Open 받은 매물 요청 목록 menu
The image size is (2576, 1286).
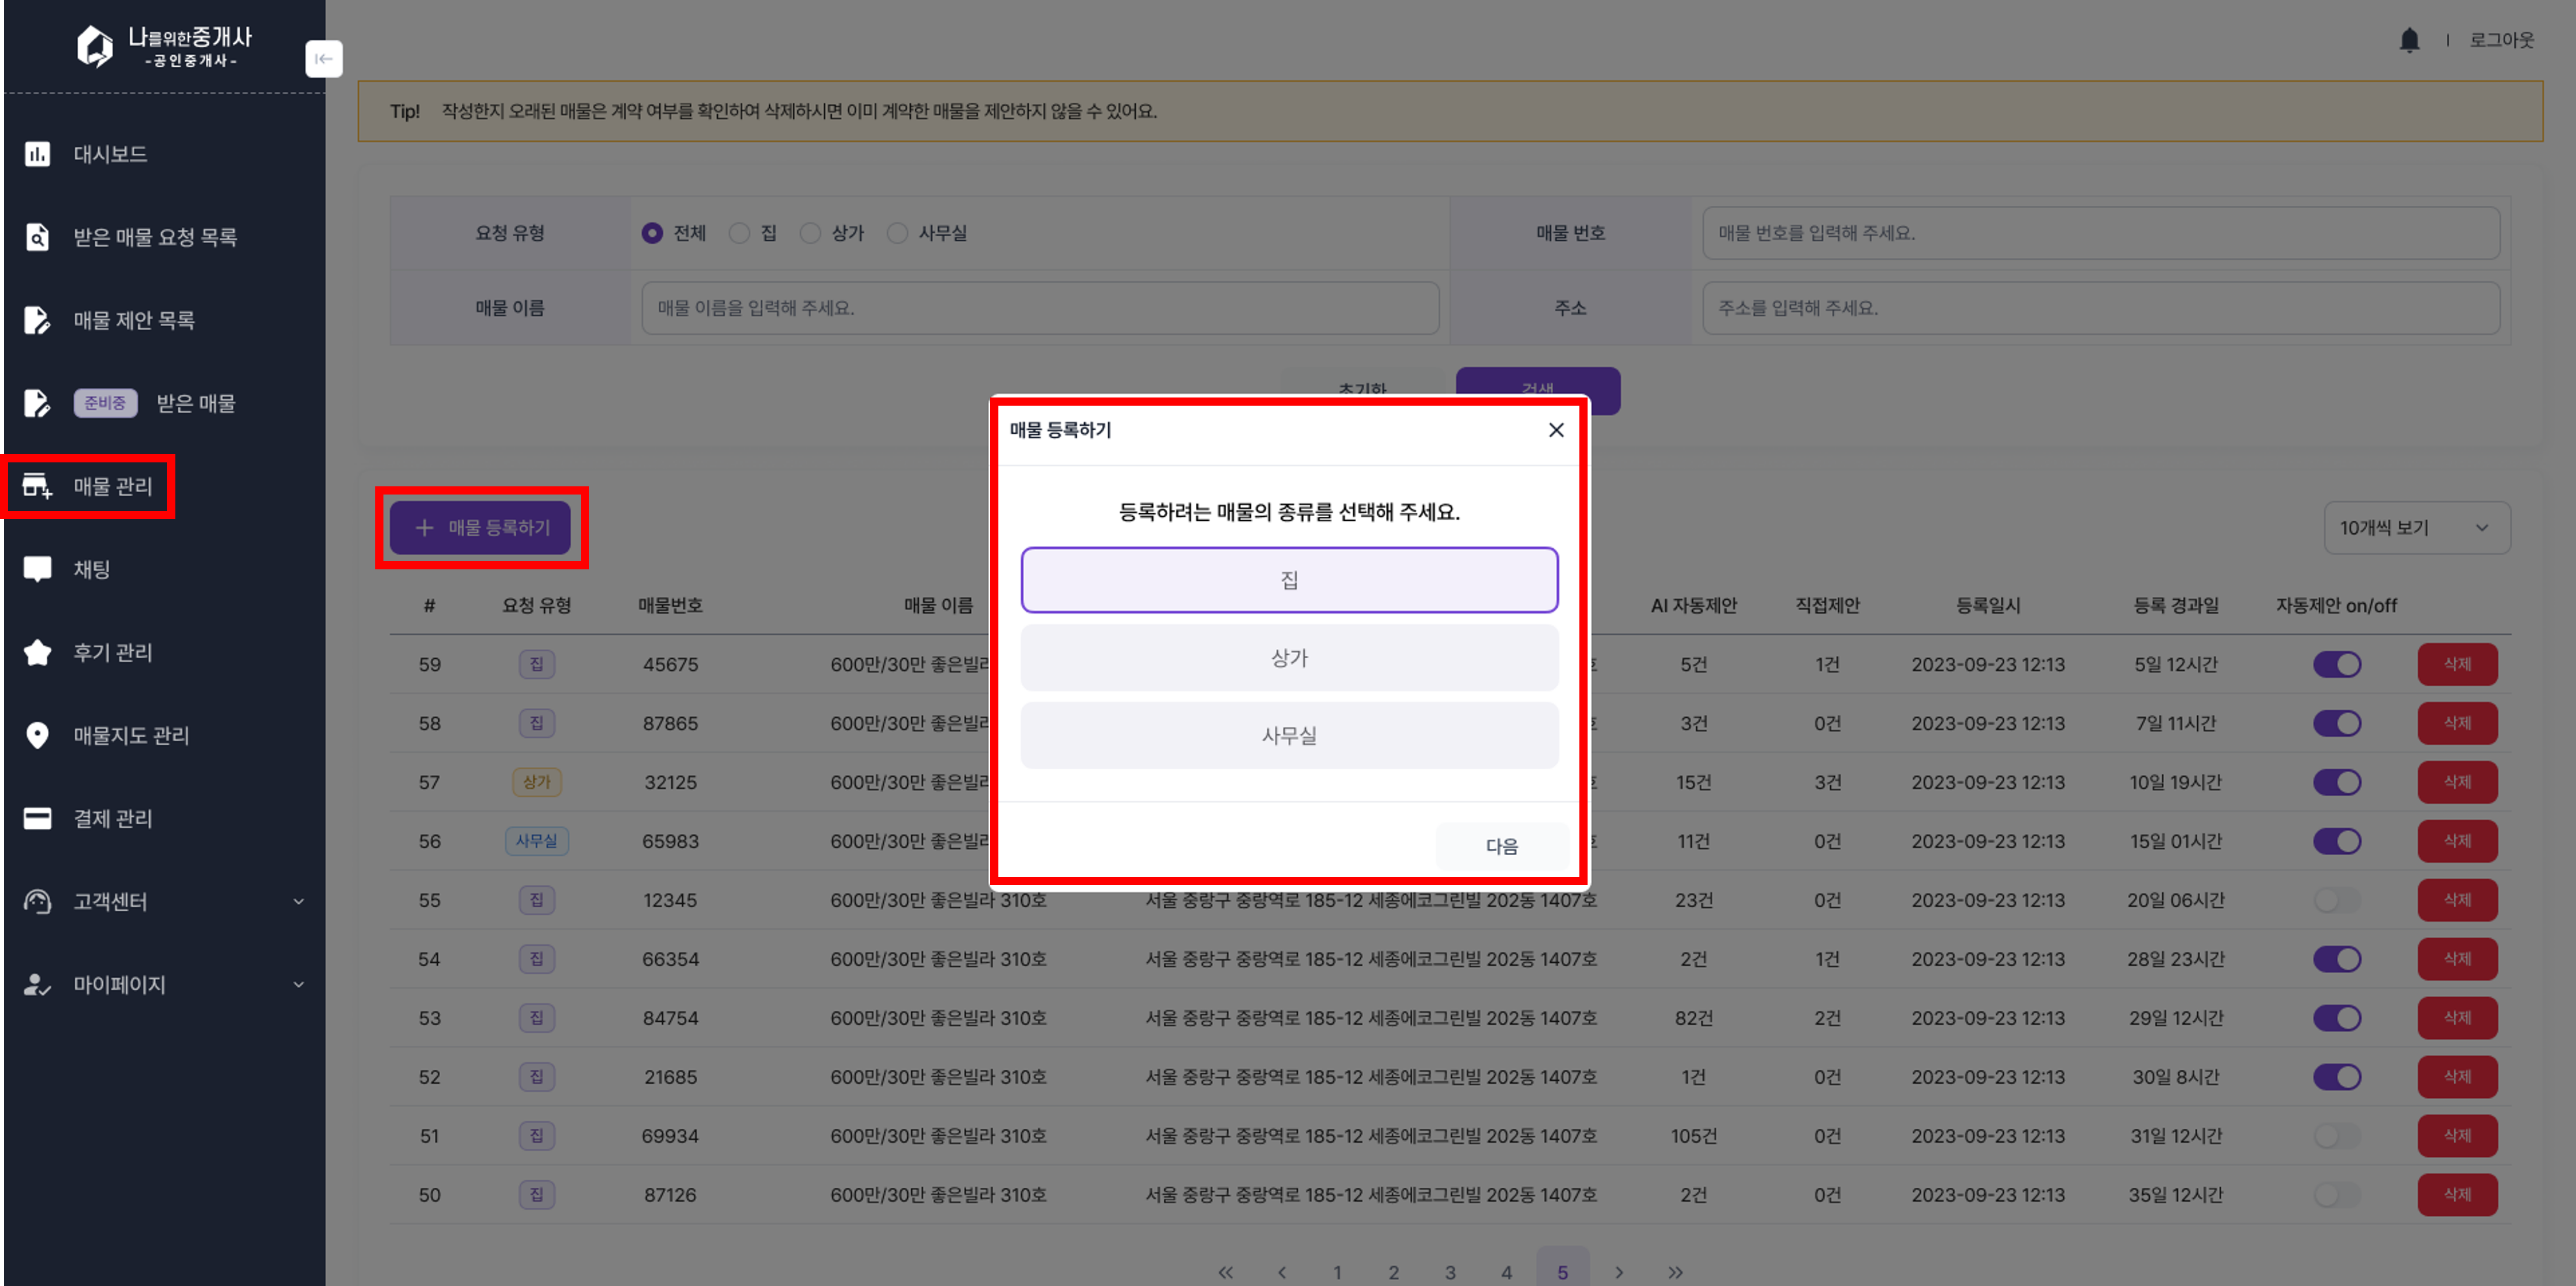click(155, 237)
